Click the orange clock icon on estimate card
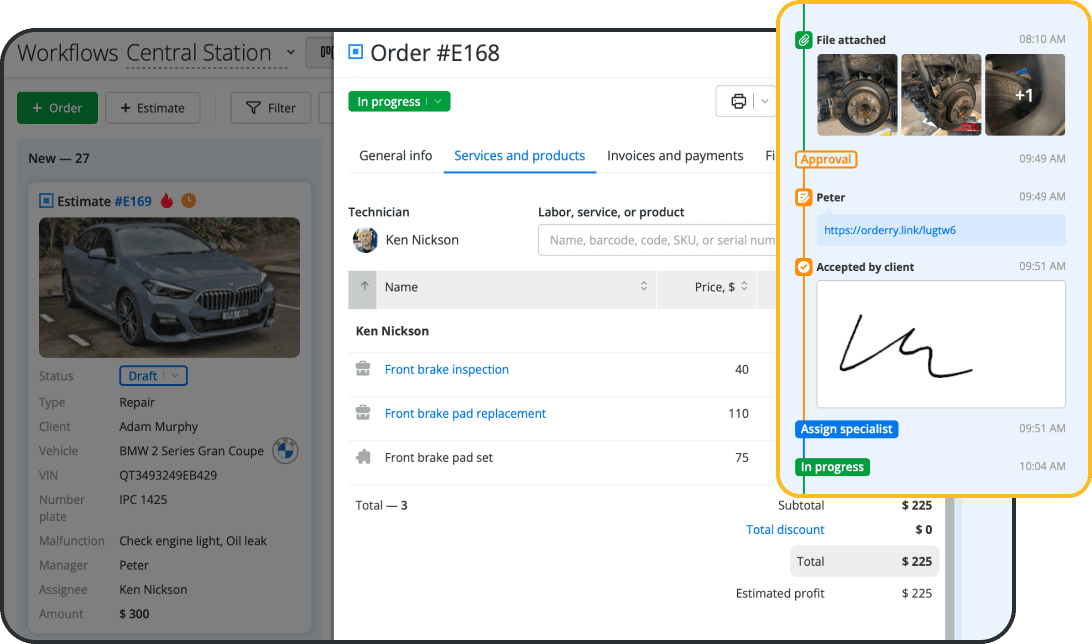Image resolution: width=1092 pixels, height=644 pixels. point(188,201)
